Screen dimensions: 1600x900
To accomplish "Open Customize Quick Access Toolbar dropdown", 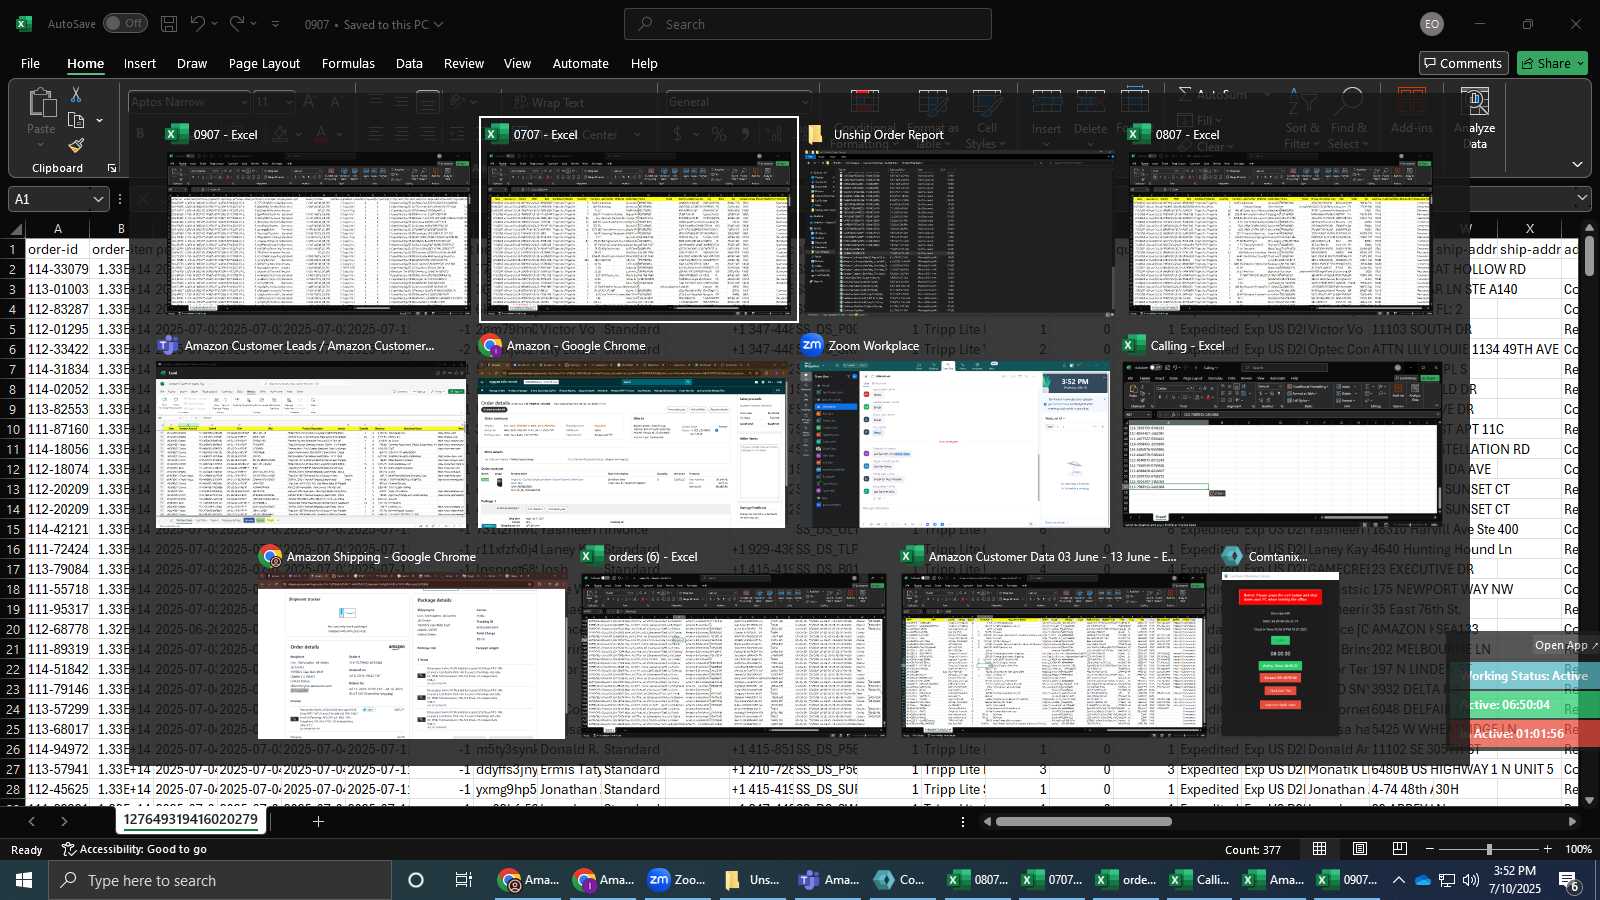I will [x=275, y=24].
